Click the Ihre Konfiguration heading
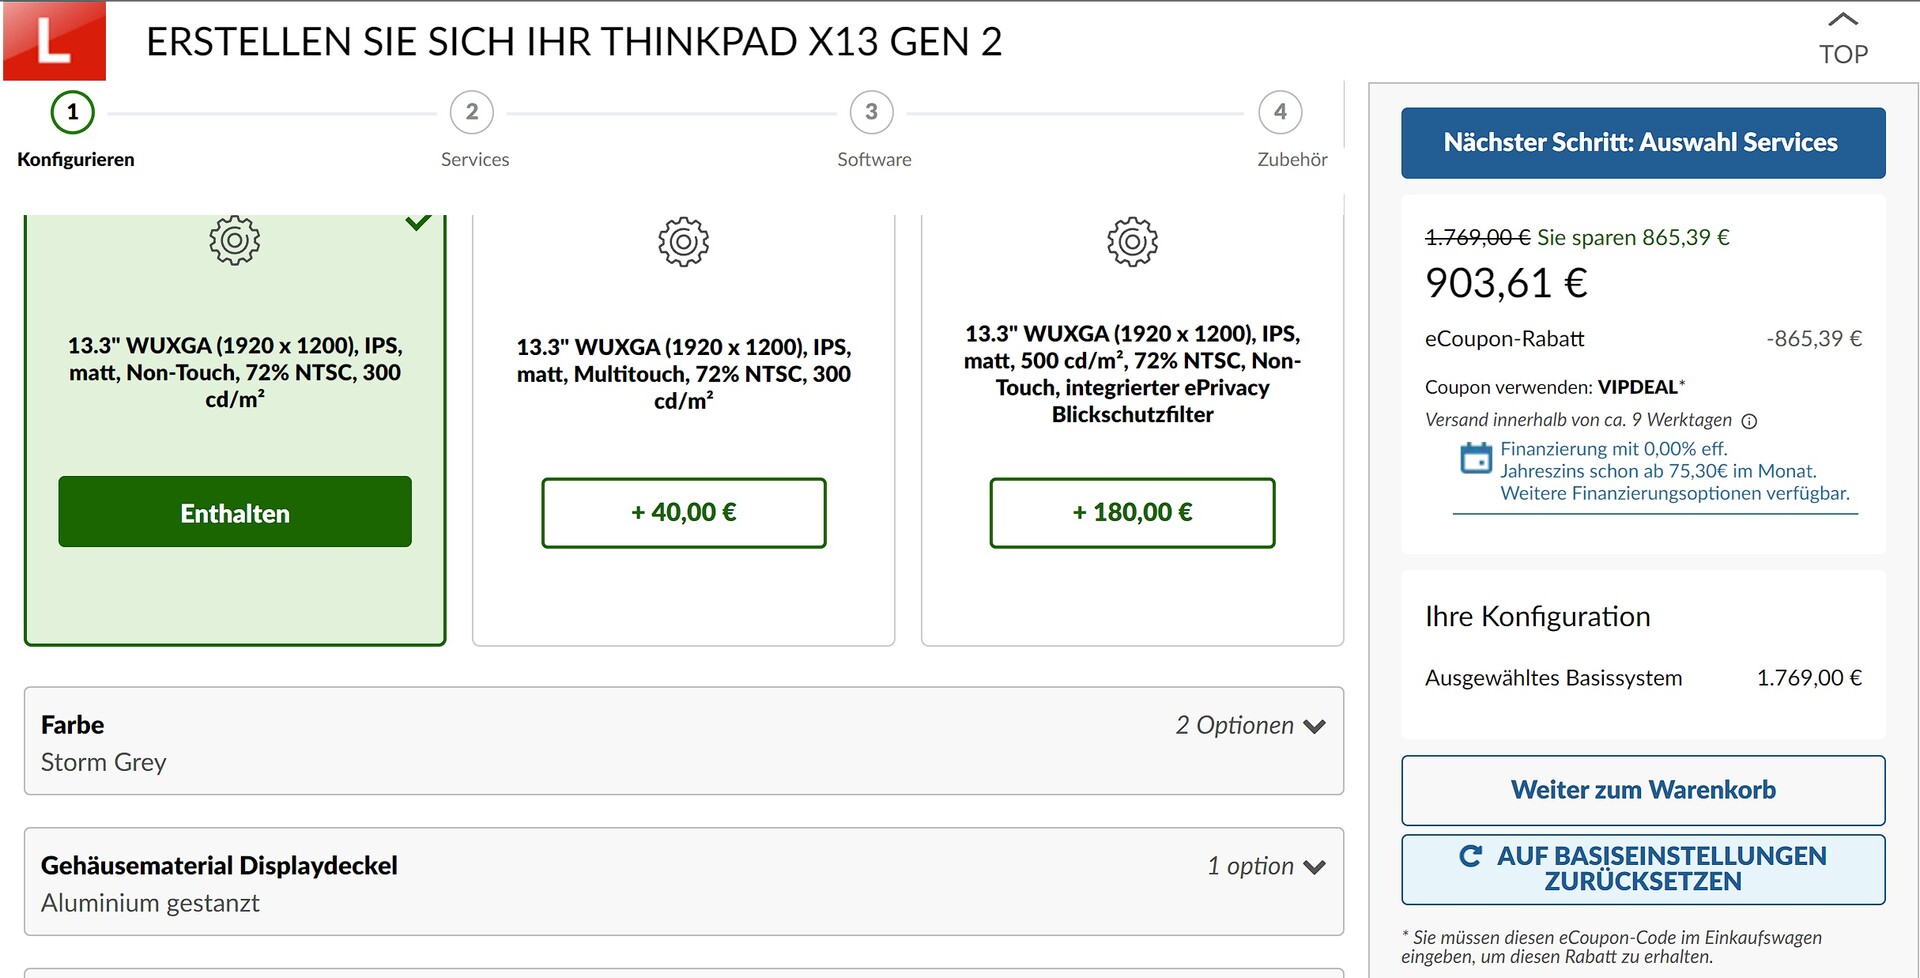 (1538, 616)
